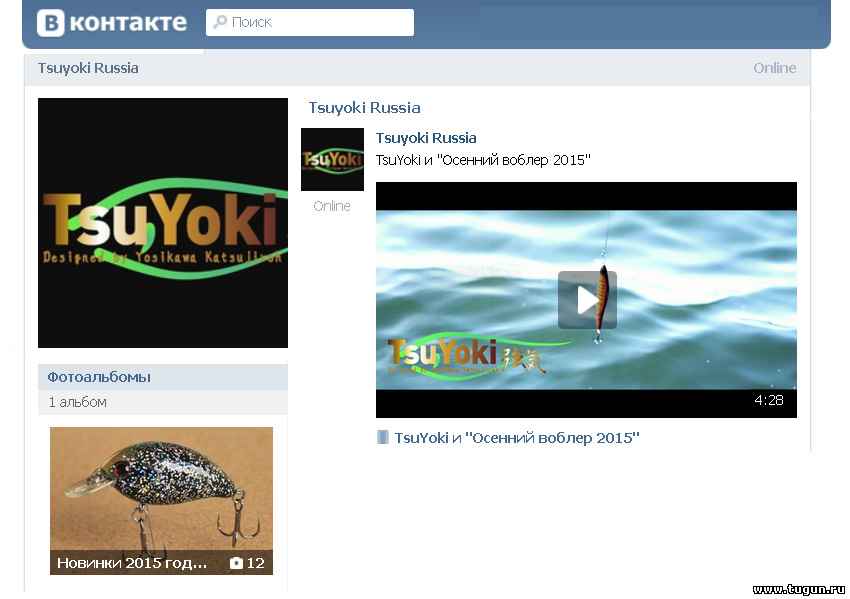The width and height of the screenshot is (850, 599).
Task: Click the Online status in the top bar
Action: click(x=774, y=68)
